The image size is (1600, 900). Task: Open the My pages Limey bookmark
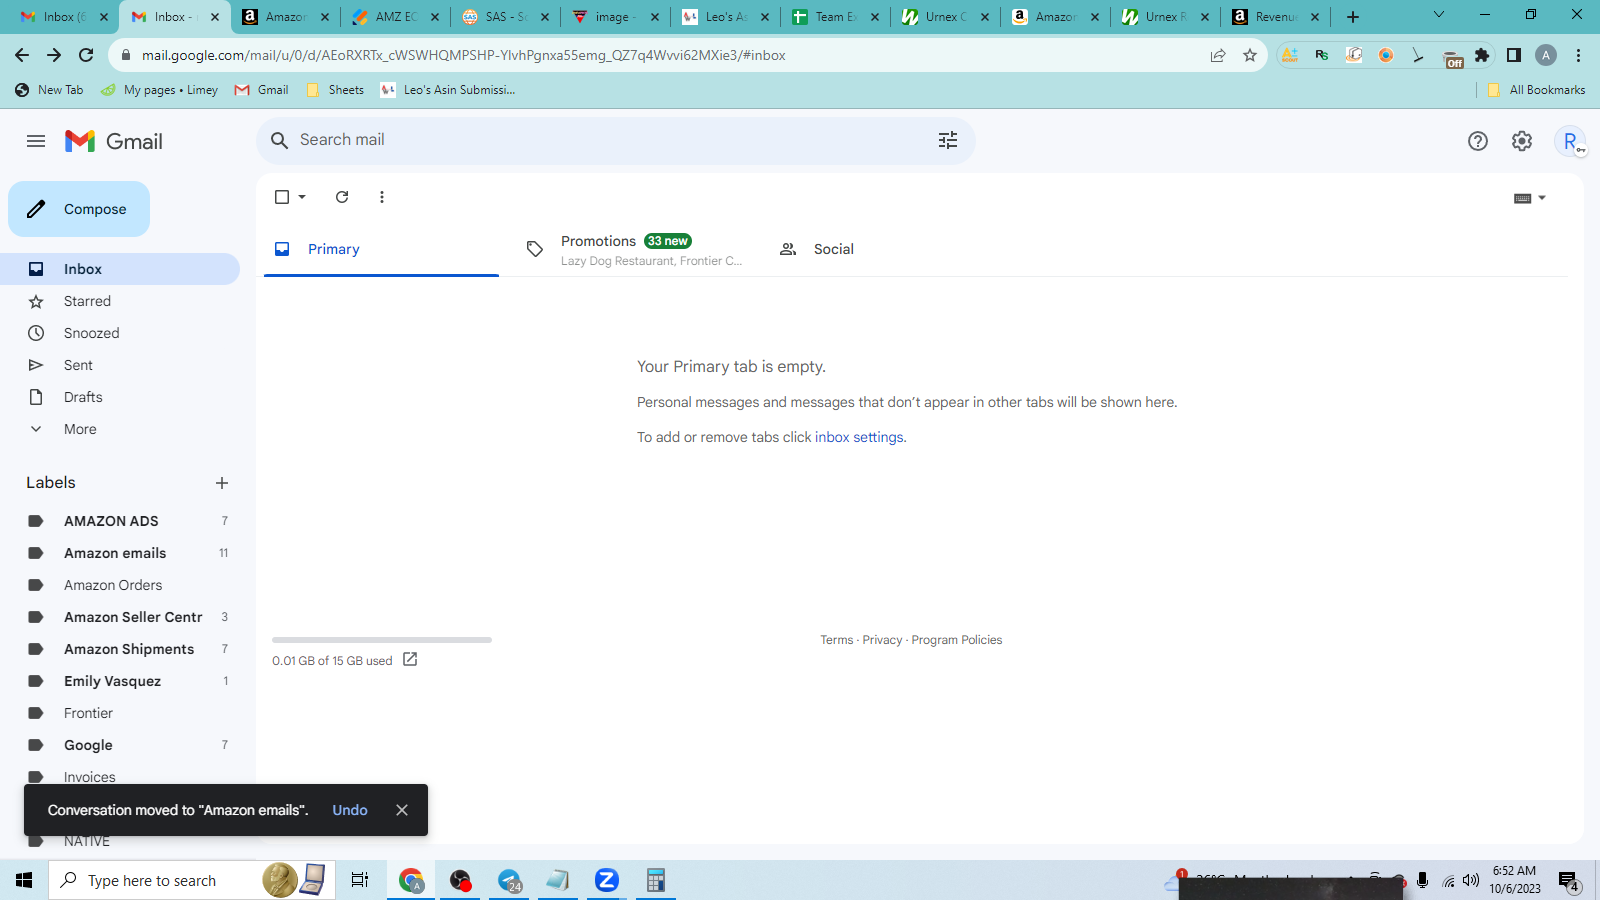click(x=160, y=90)
